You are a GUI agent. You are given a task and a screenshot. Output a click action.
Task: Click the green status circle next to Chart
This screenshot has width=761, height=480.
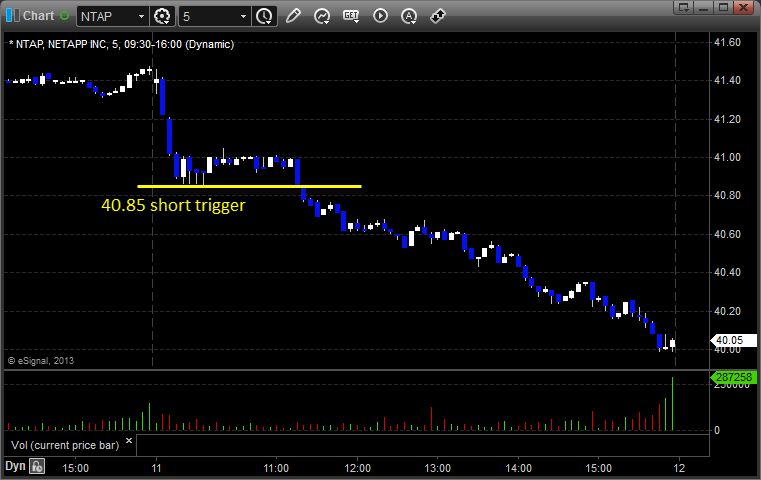tap(65, 16)
